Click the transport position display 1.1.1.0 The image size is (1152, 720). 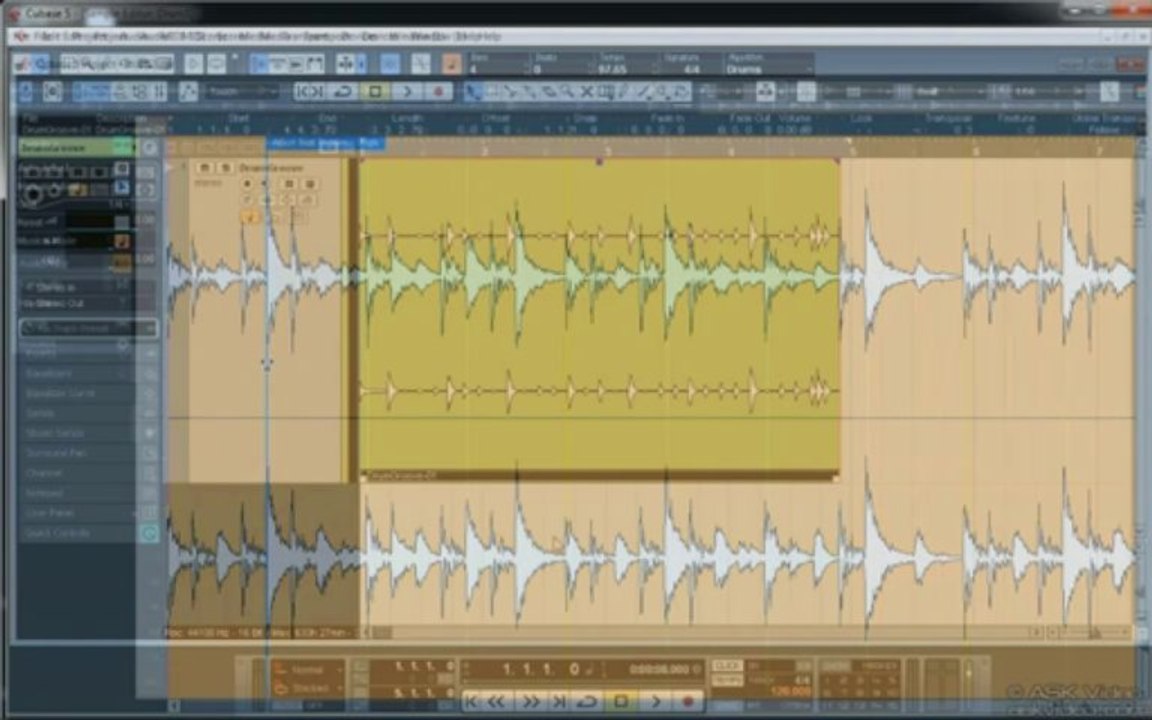[540, 669]
